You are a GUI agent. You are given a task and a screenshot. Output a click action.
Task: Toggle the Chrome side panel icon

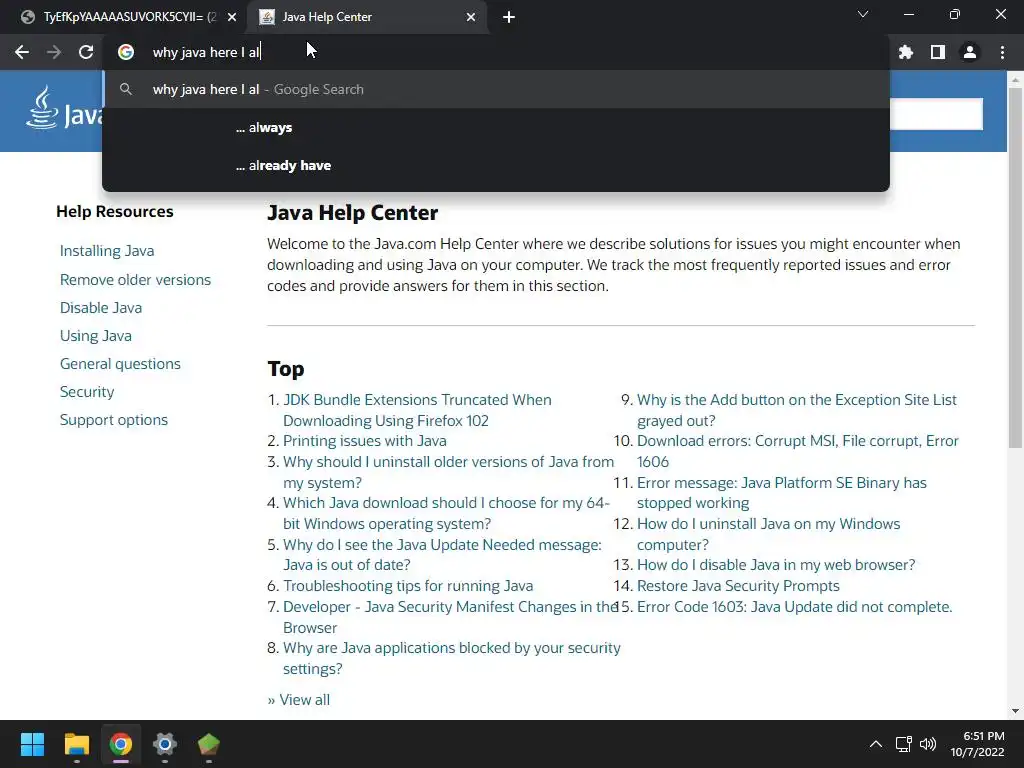point(938,52)
